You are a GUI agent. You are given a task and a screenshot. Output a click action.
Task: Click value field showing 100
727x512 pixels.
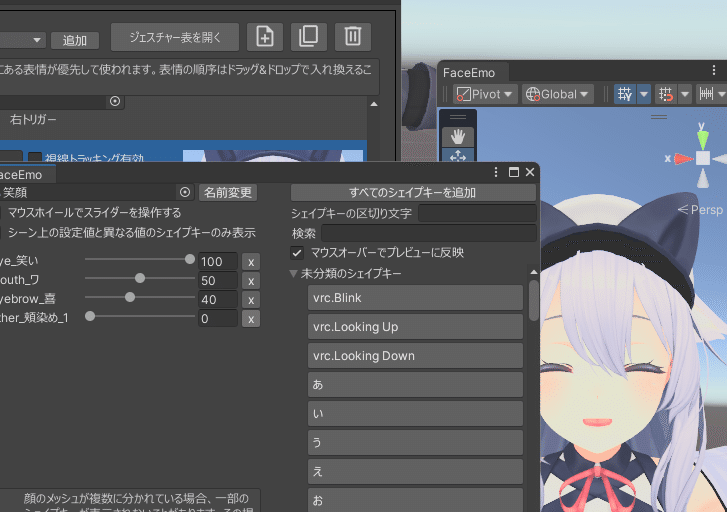[218, 262]
